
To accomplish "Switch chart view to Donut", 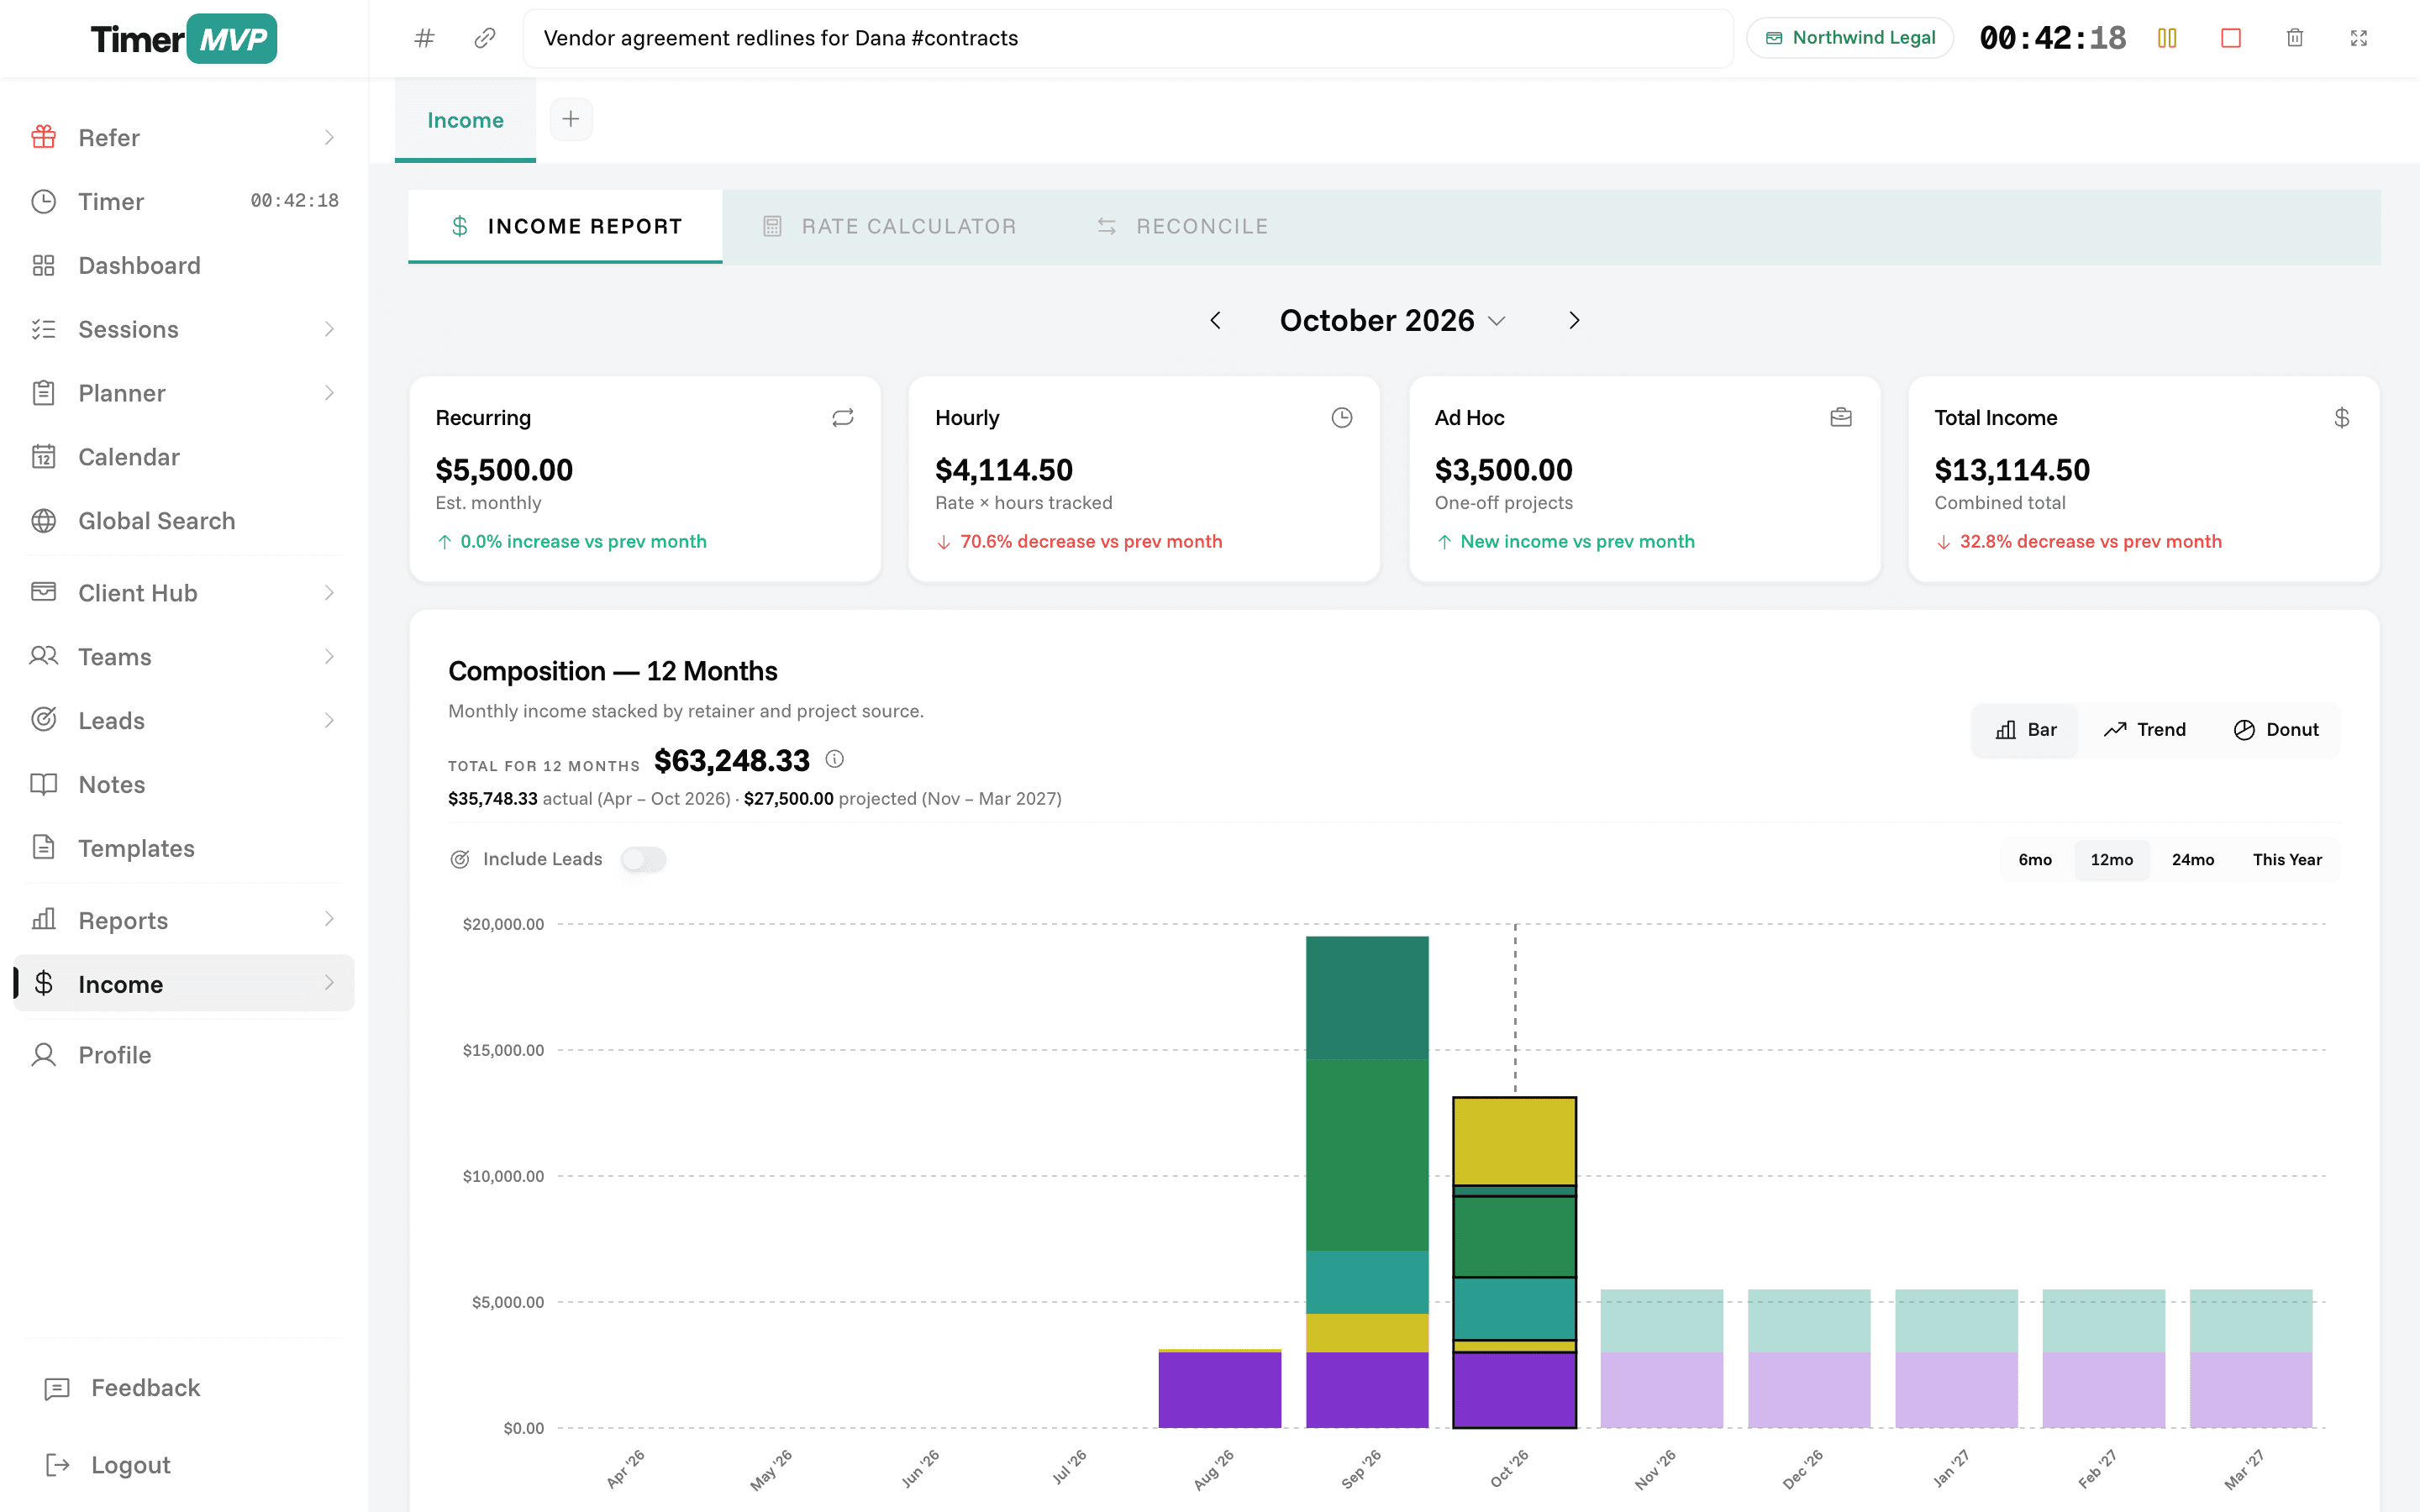I will [x=2276, y=730].
